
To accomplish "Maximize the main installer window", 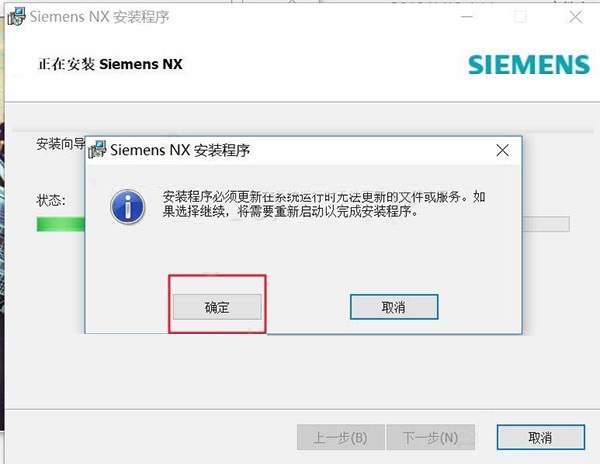I will click(520, 17).
